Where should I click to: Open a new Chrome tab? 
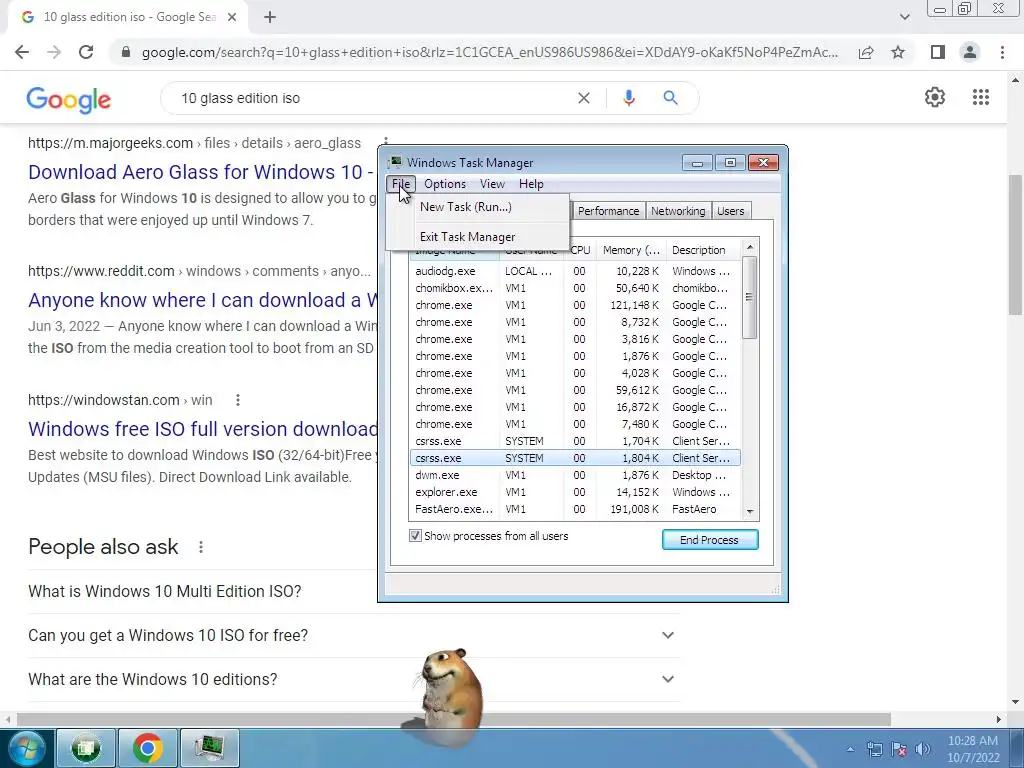point(270,17)
